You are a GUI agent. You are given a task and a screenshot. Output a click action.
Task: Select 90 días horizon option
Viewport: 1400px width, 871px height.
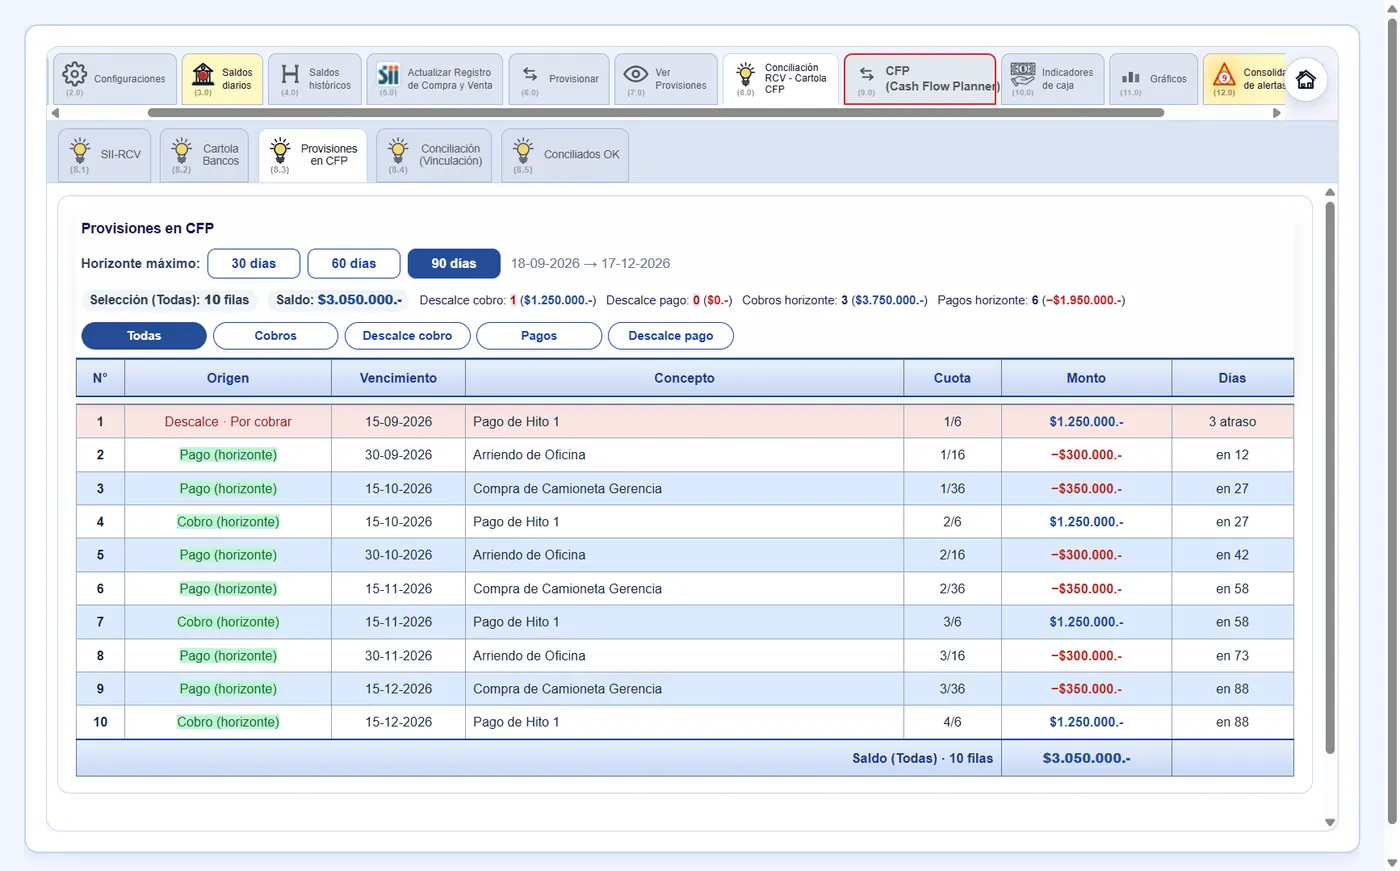454,263
